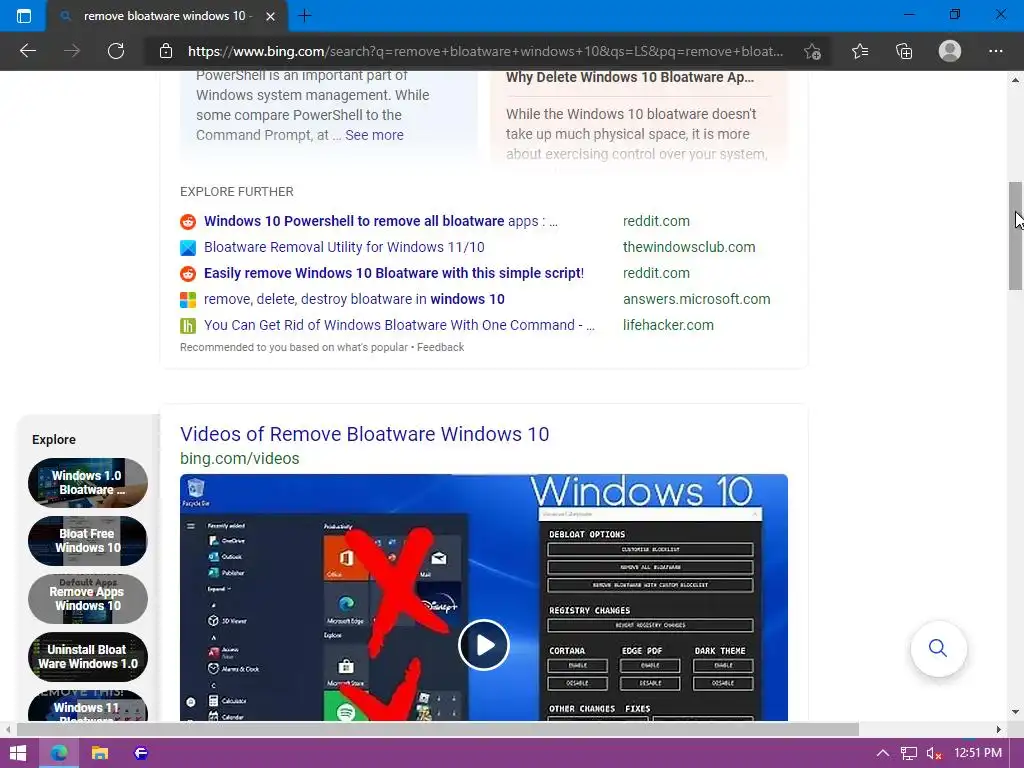Open File Explorer from taskbar
This screenshot has width=1024, height=768.
pos(99,753)
